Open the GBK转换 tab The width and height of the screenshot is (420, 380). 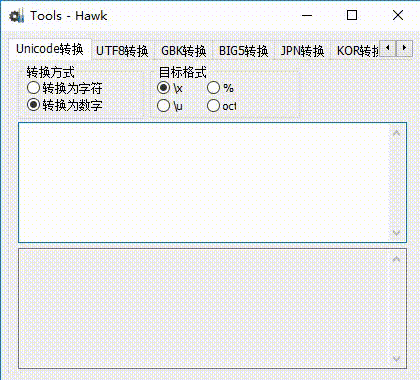tap(184, 51)
